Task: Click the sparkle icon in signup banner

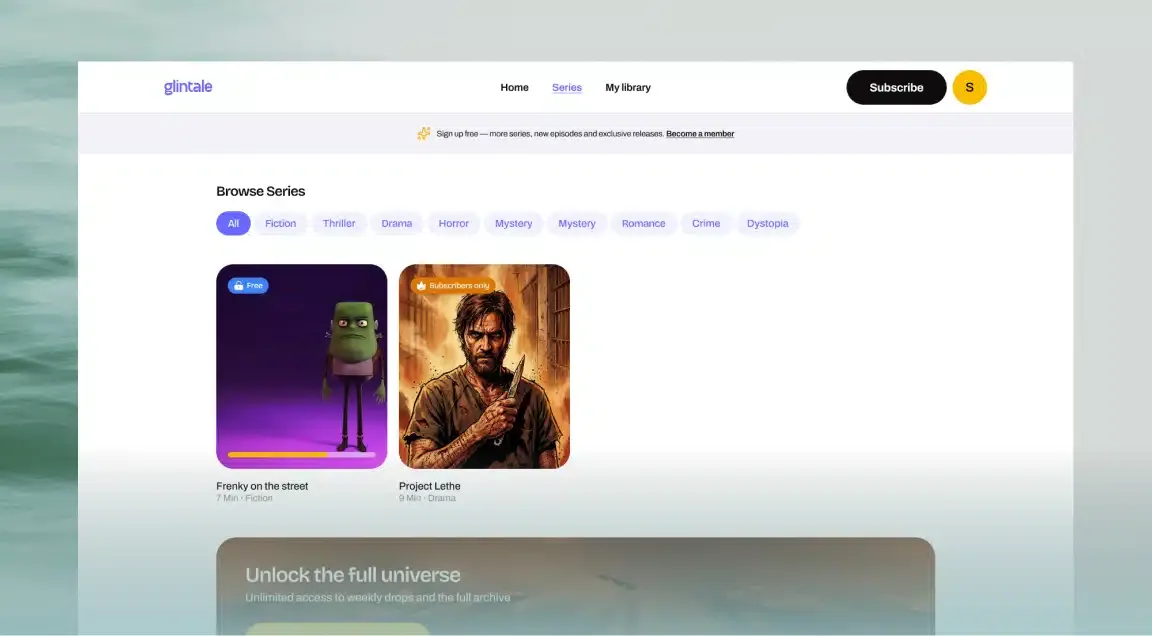Action: click(423, 134)
